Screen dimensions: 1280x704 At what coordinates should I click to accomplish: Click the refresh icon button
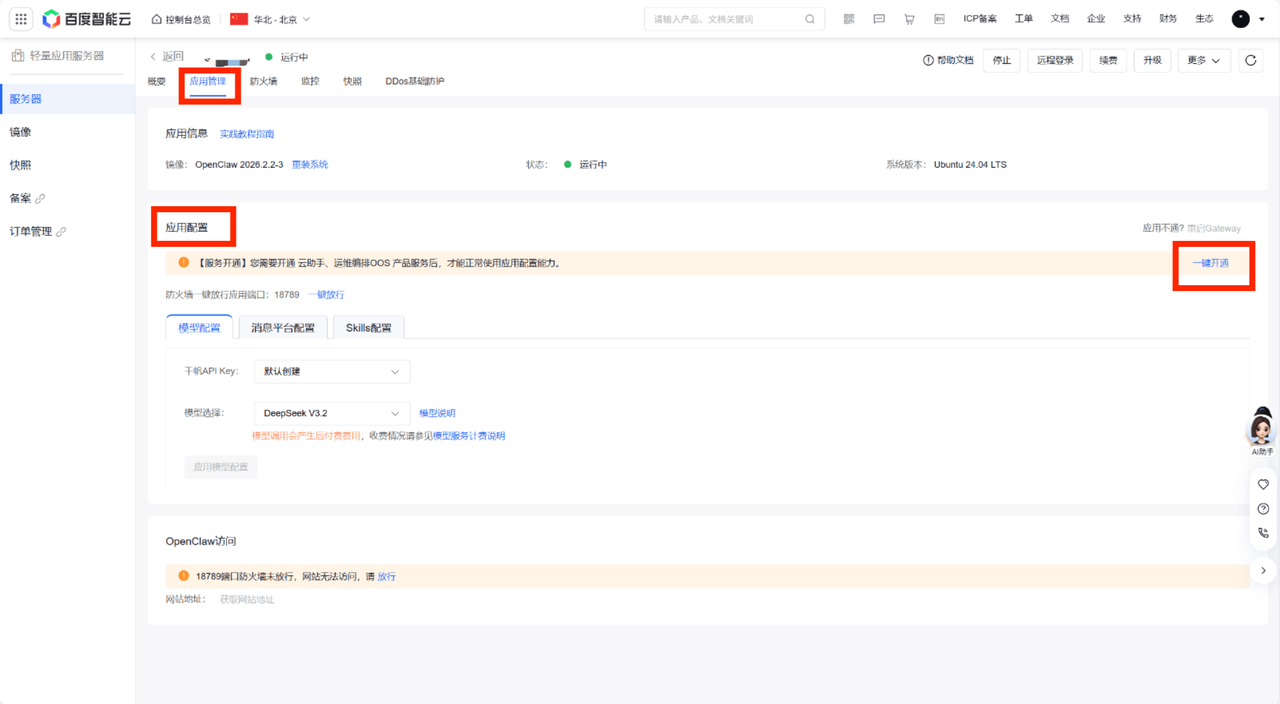coord(1250,61)
